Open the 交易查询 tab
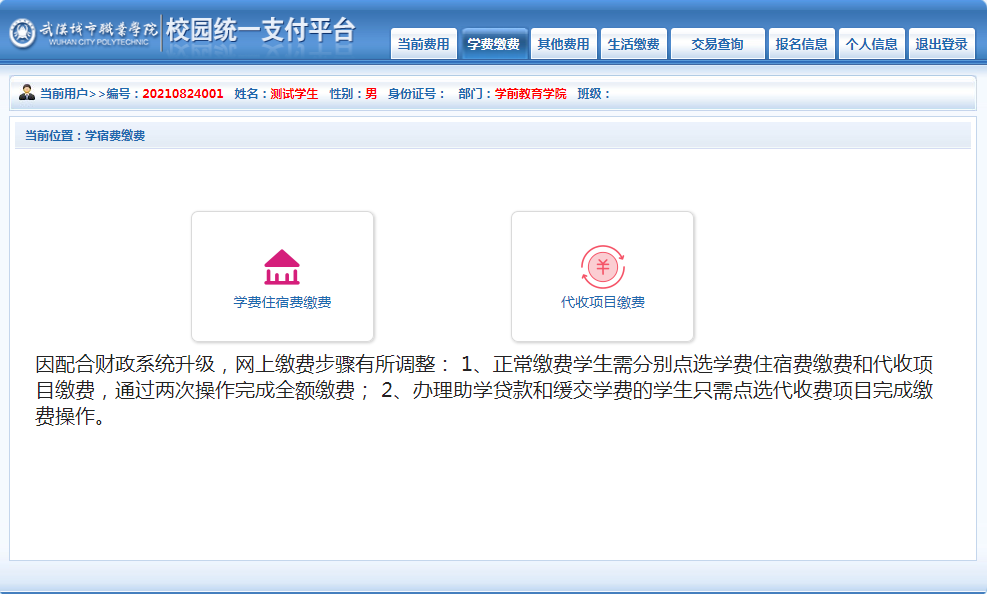 [x=717, y=44]
